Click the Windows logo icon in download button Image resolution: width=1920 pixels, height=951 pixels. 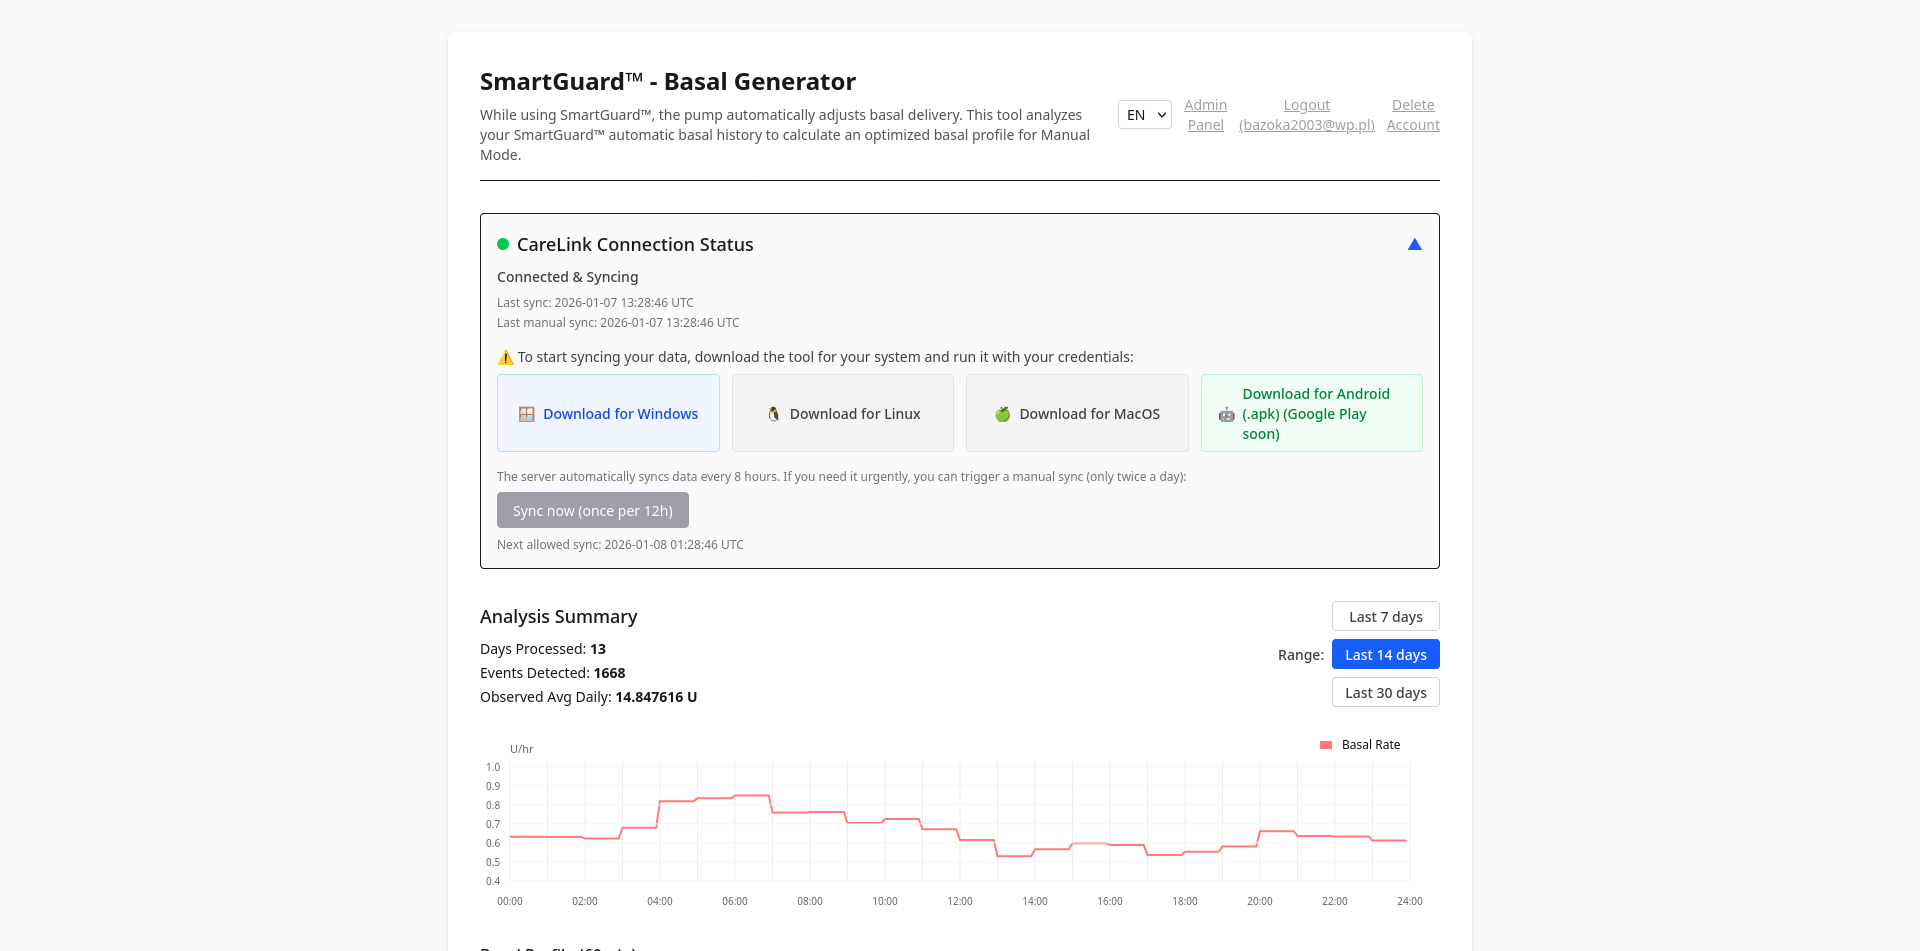coord(526,414)
